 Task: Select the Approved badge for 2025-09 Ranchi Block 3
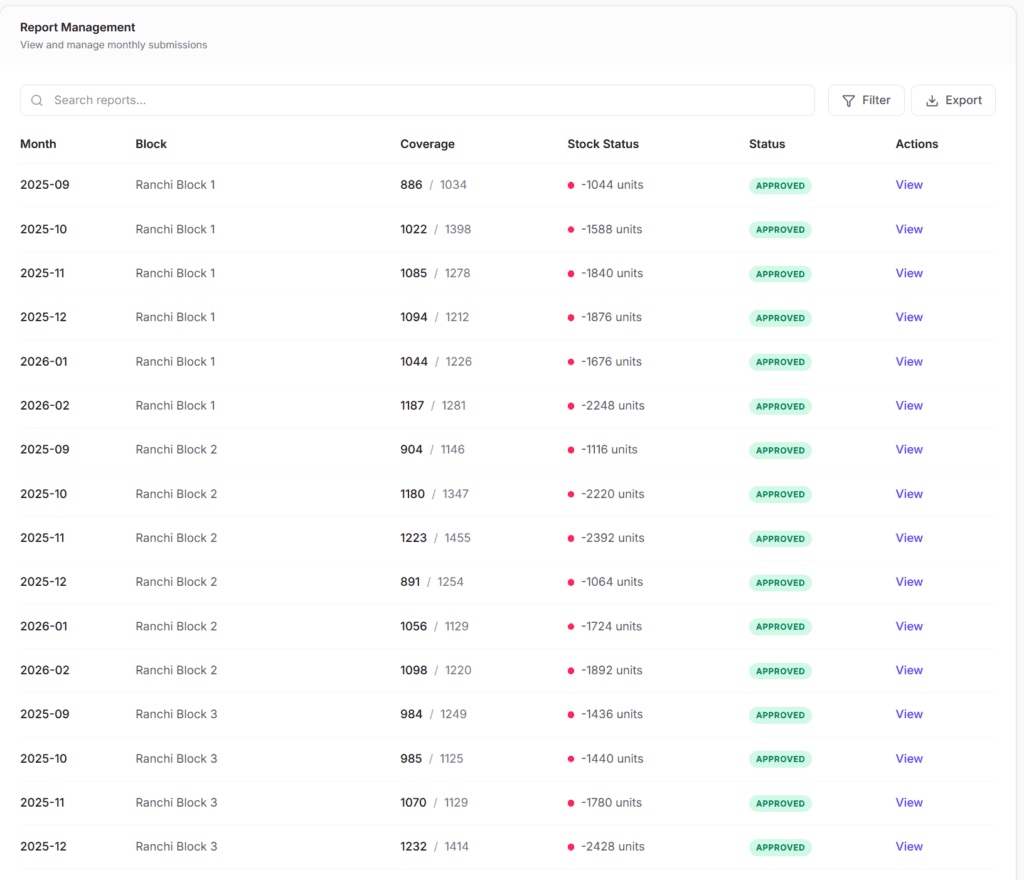(780, 715)
